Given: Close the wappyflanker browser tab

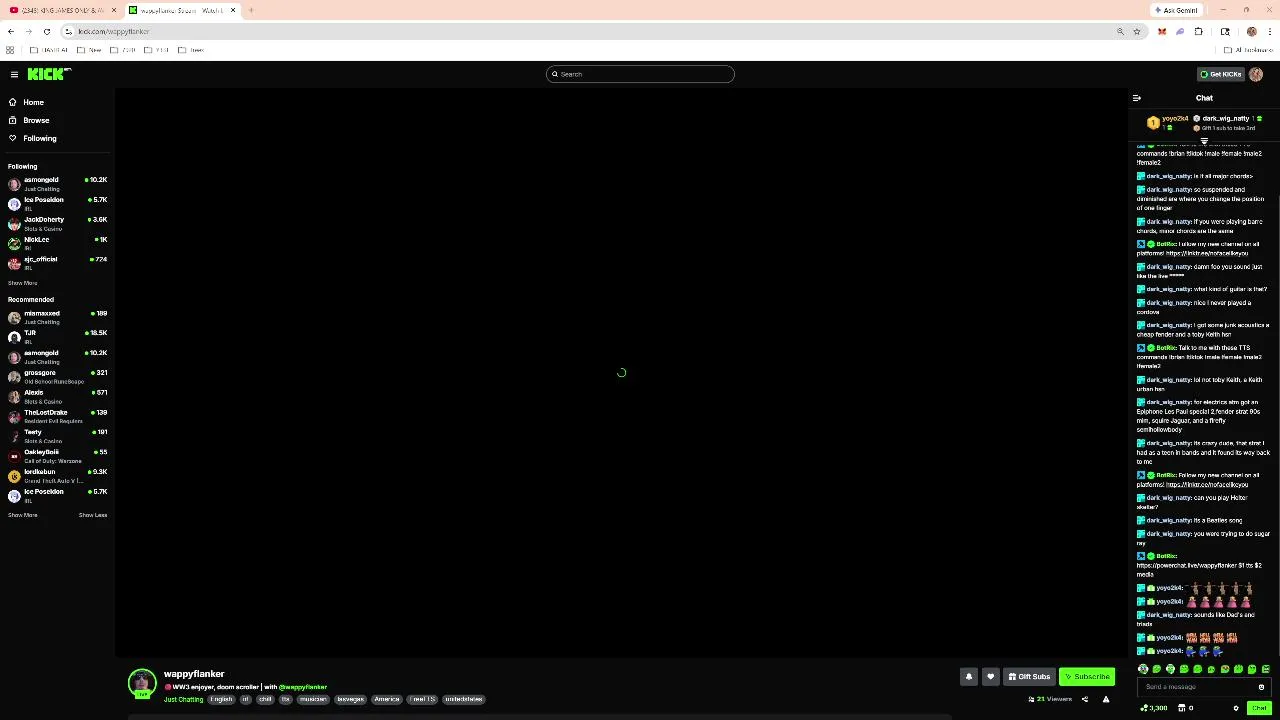Looking at the screenshot, I should pyautogui.click(x=233, y=10).
